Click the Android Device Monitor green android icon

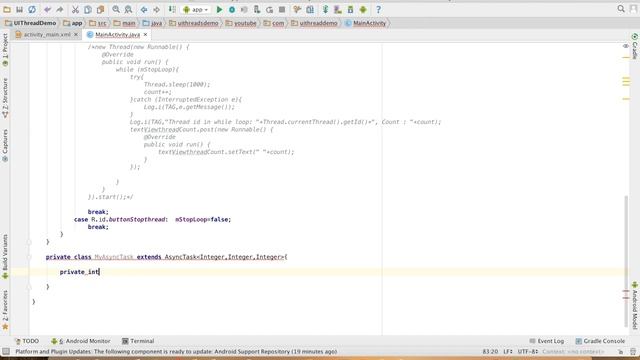point(363,9)
